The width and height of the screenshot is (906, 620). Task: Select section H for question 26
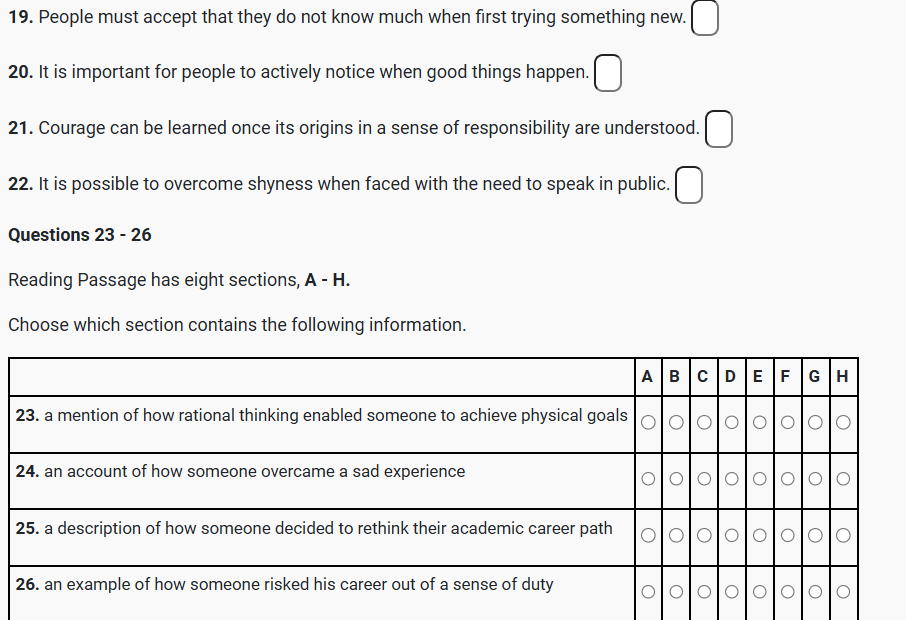tap(843, 592)
